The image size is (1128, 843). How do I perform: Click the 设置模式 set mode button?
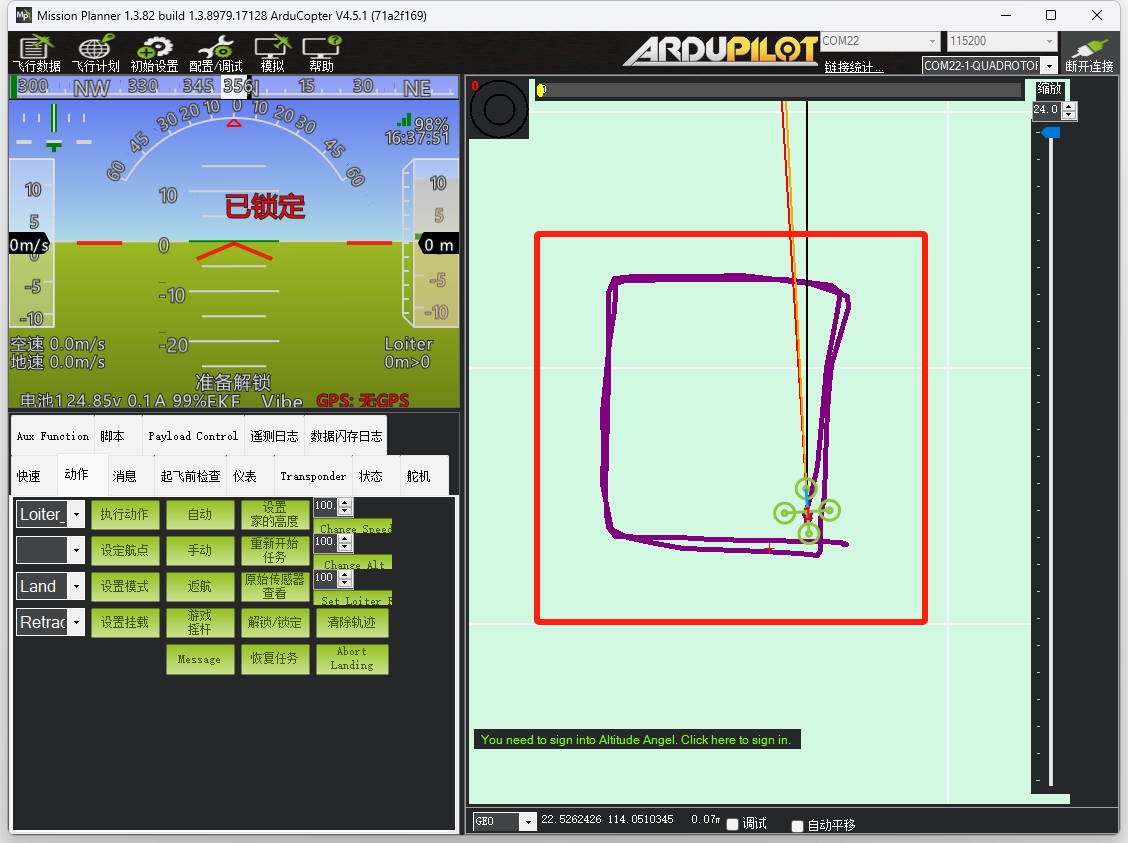click(x=124, y=586)
